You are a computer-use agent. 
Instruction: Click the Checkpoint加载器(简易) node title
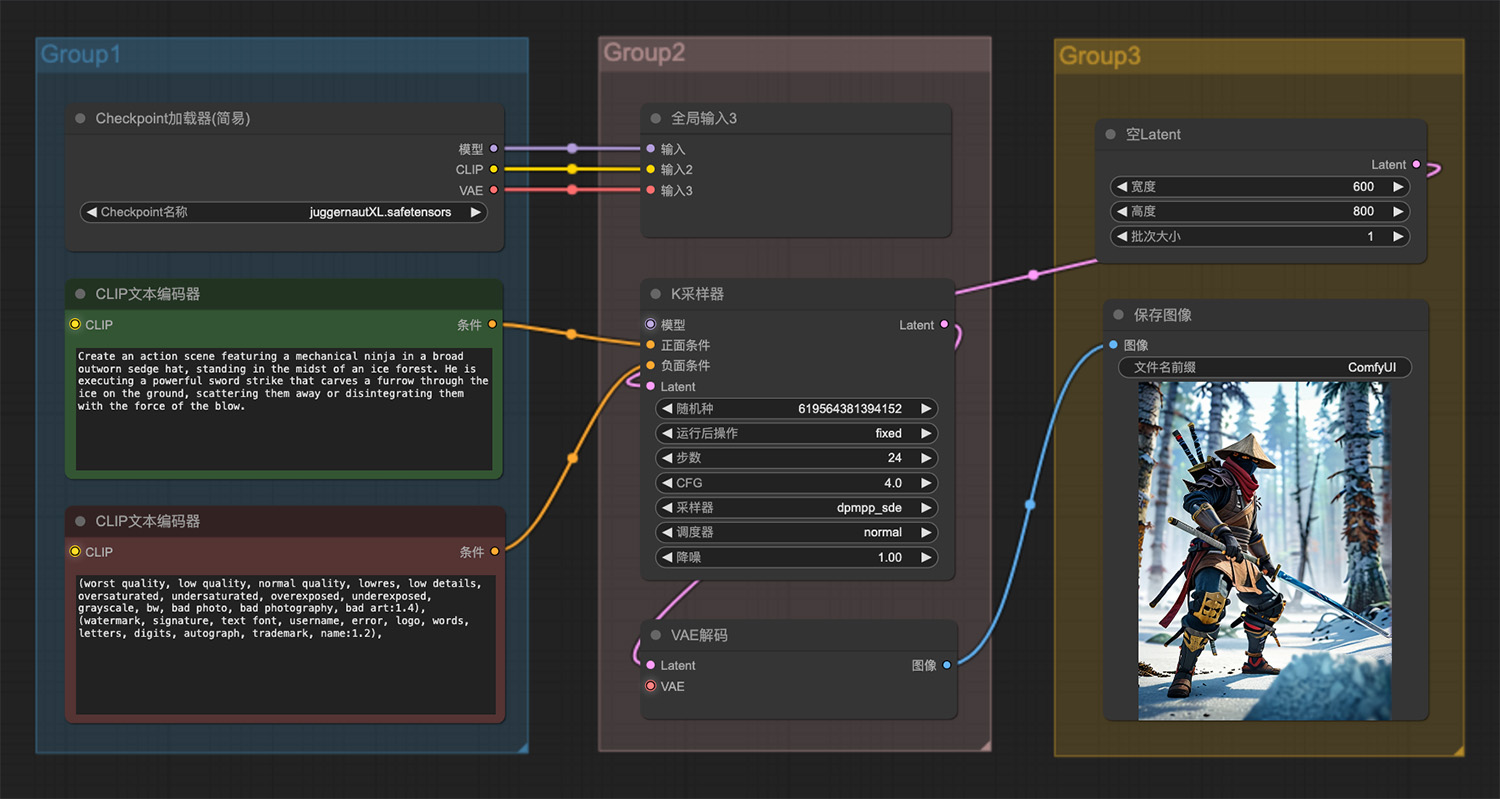[x=173, y=118]
